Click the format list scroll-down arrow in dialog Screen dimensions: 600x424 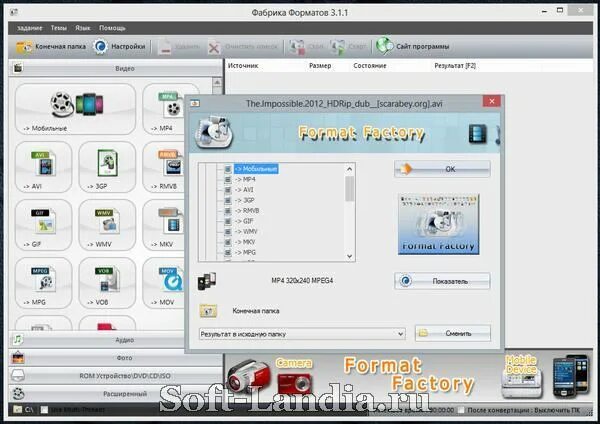[349, 256]
